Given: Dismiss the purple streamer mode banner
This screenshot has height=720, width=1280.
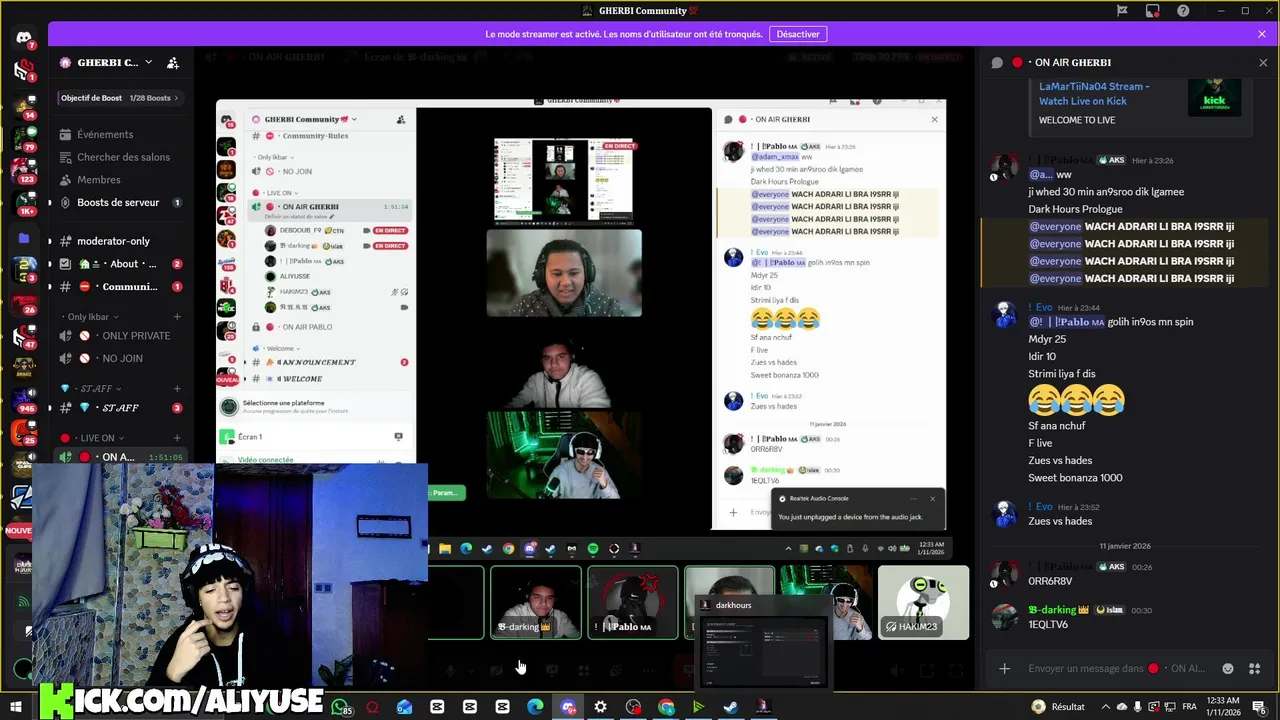Looking at the screenshot, I should click(x=1262, y=34).
